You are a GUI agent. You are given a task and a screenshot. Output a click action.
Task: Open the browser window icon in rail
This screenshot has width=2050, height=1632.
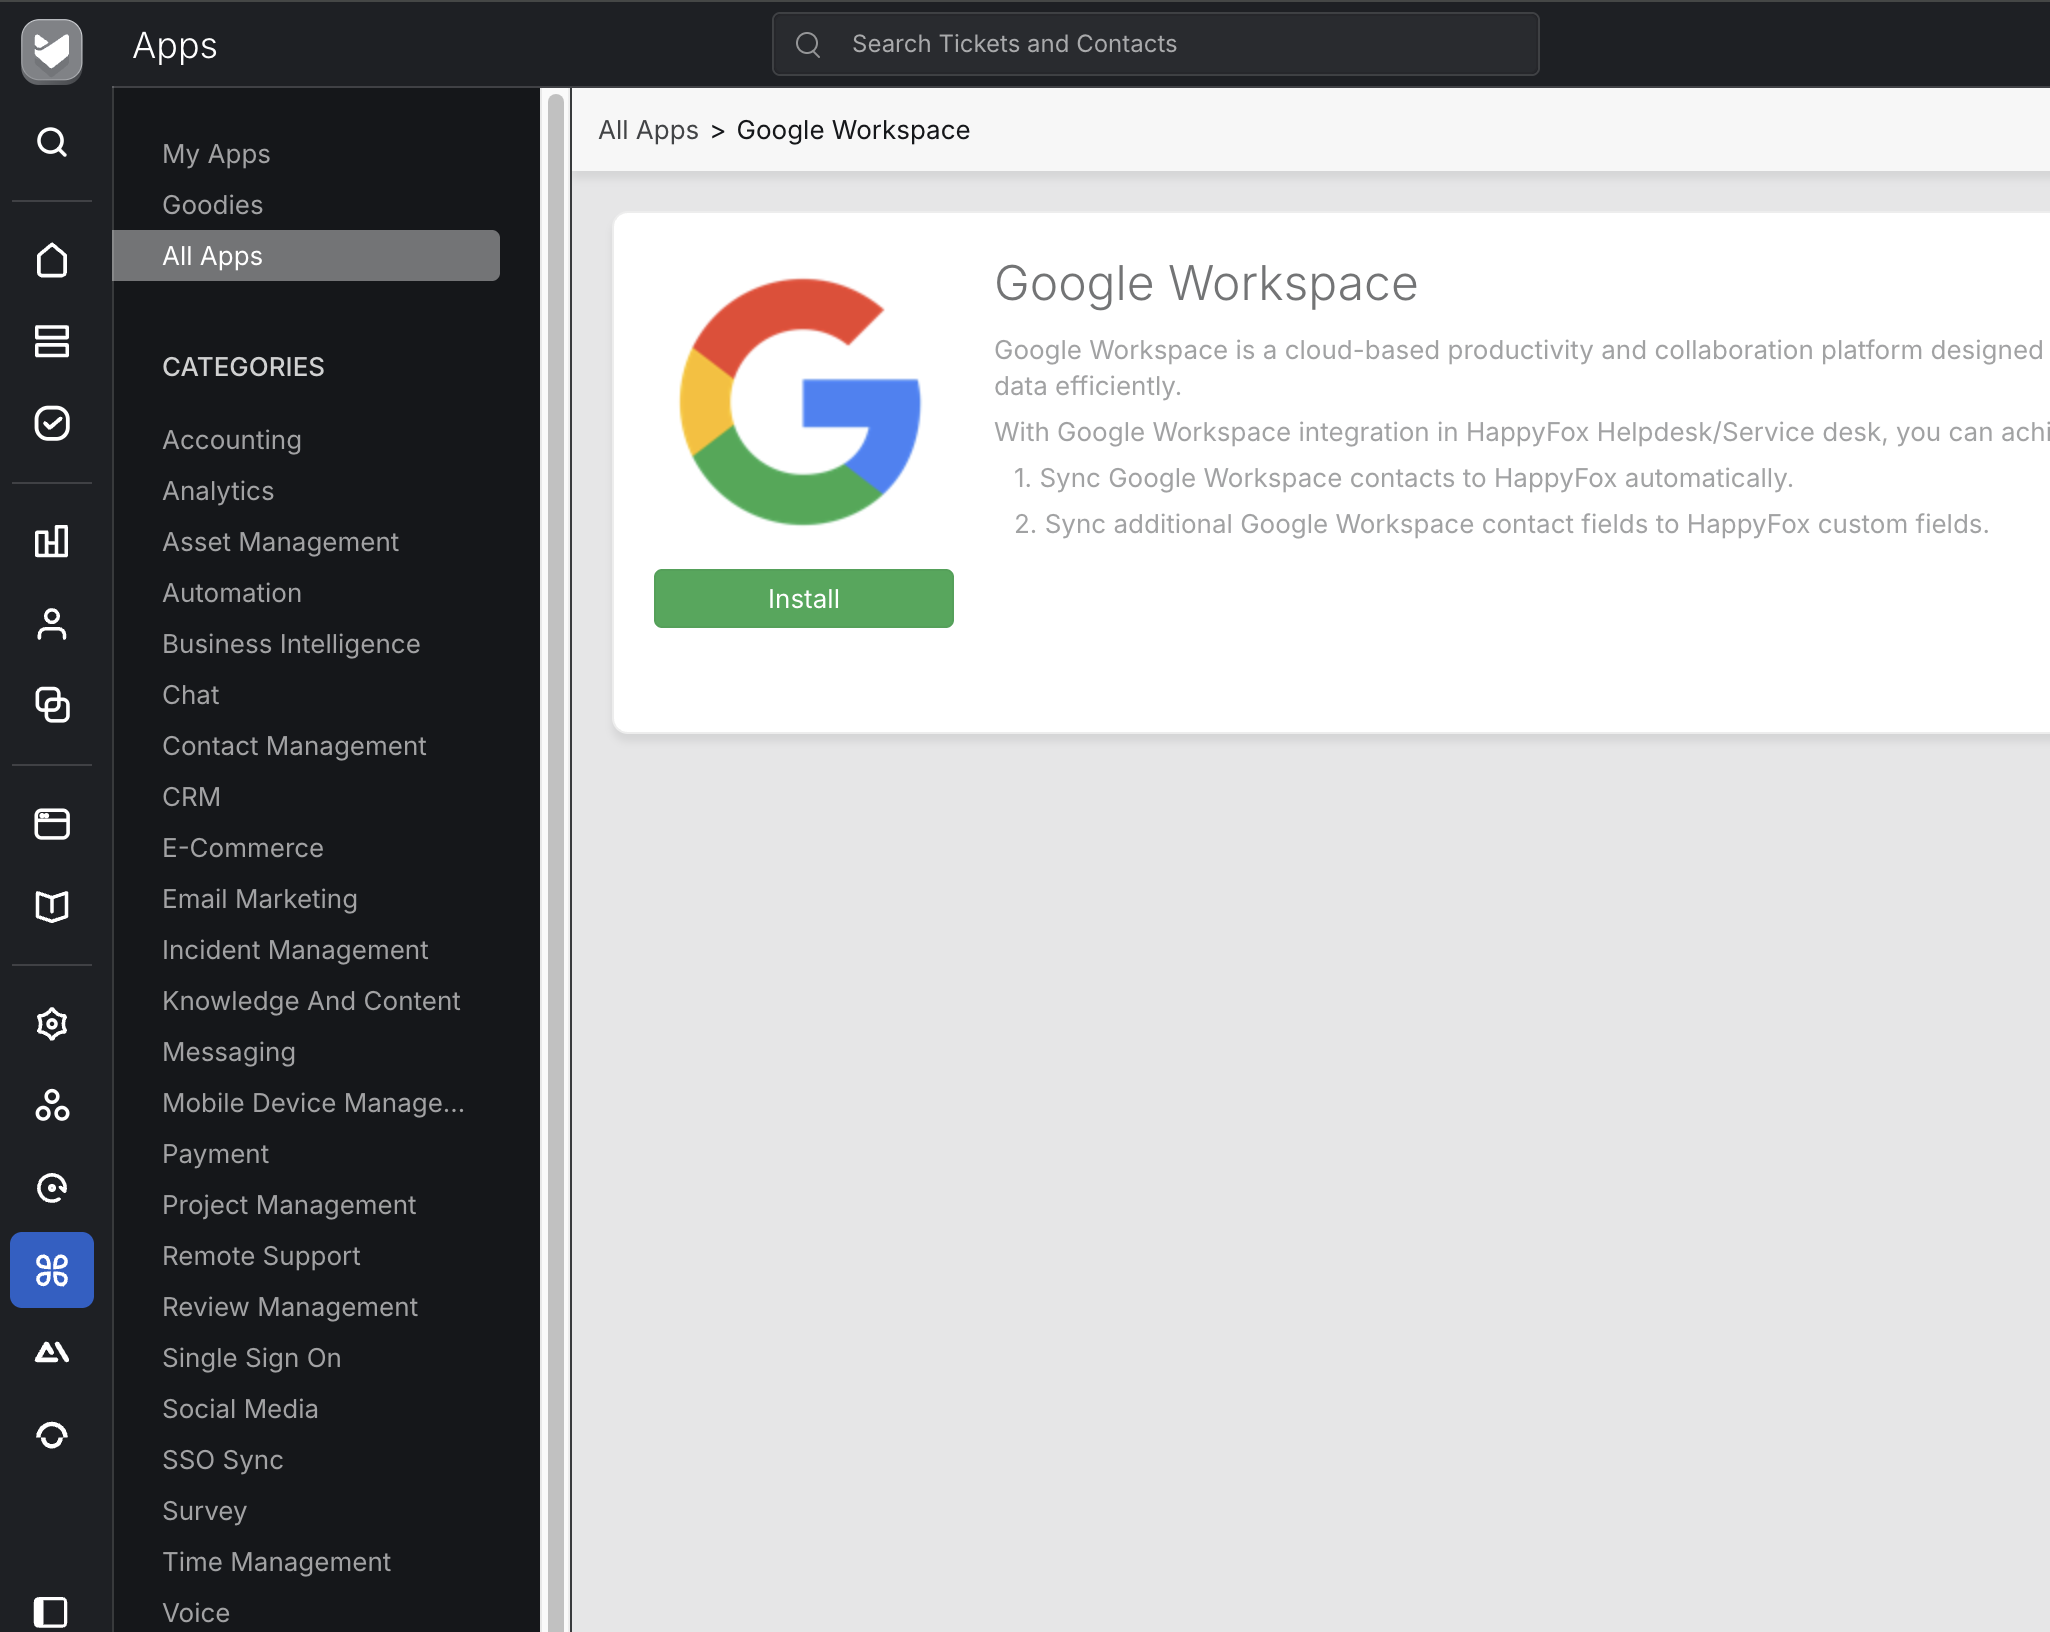pyautogui.click(x=52, y=824)
